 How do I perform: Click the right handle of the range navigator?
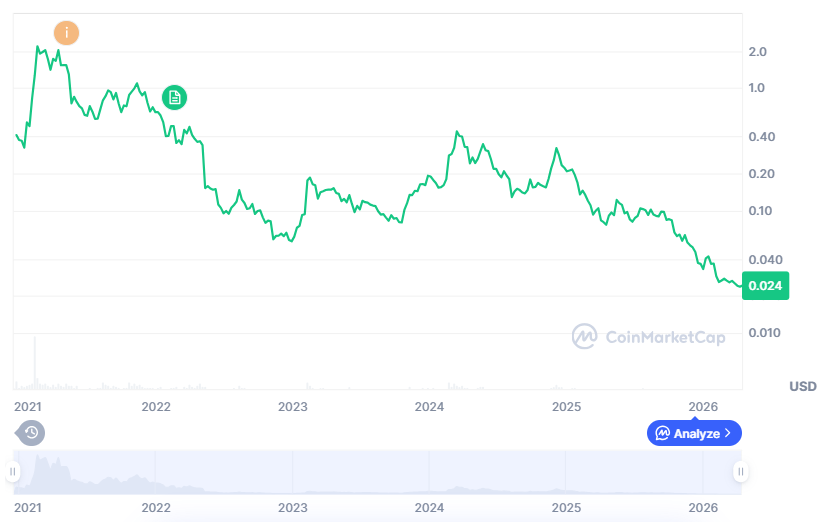click(740, 471)
